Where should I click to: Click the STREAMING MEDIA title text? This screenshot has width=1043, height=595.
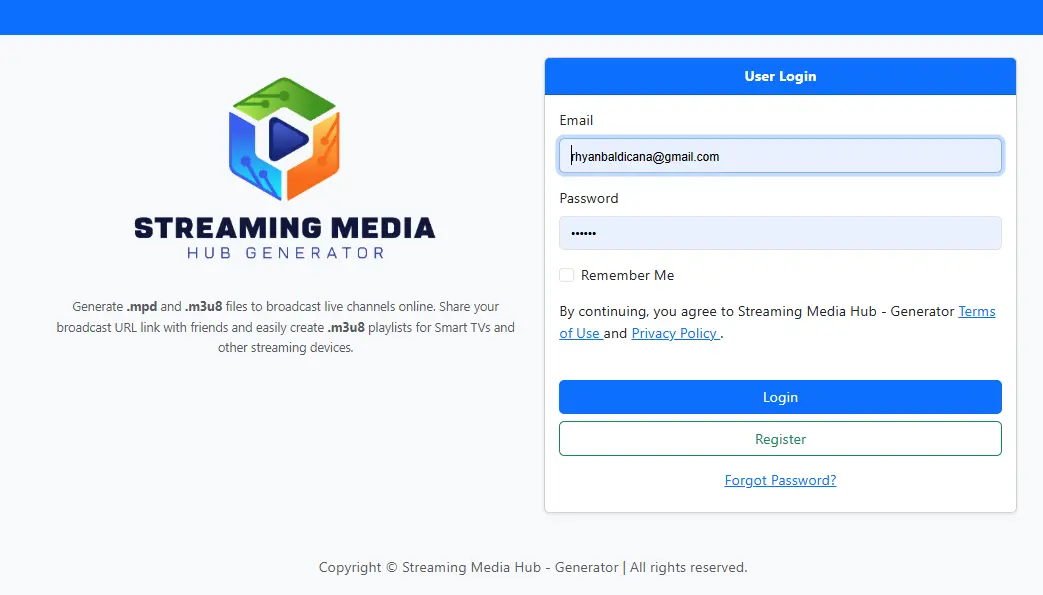(x=285, y=228)
